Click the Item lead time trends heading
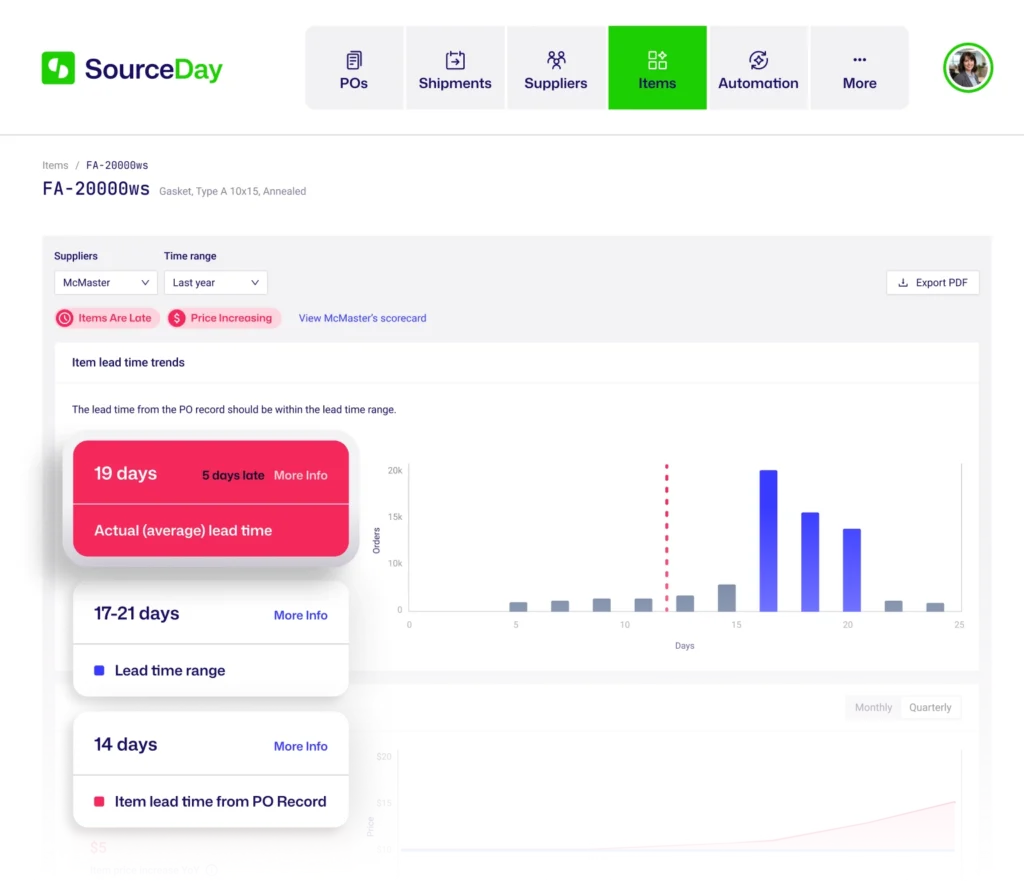Image resolution: width=1024 pixels, height=882 pixels. pos(128,362)
